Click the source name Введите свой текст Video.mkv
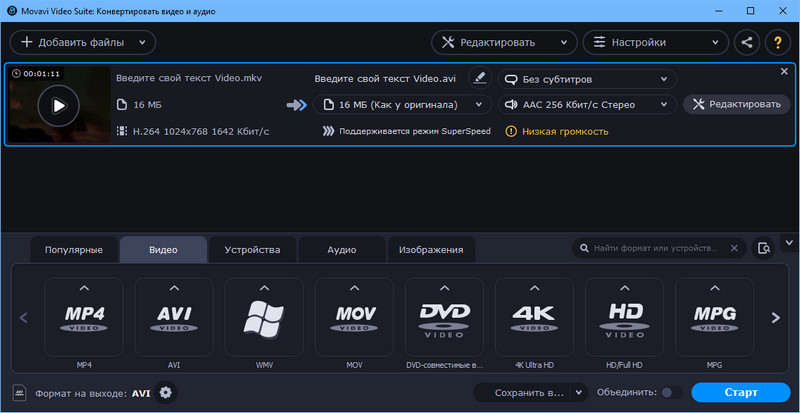Image resolution: width=800 pixels, height=413 pixels. point(189,79)
